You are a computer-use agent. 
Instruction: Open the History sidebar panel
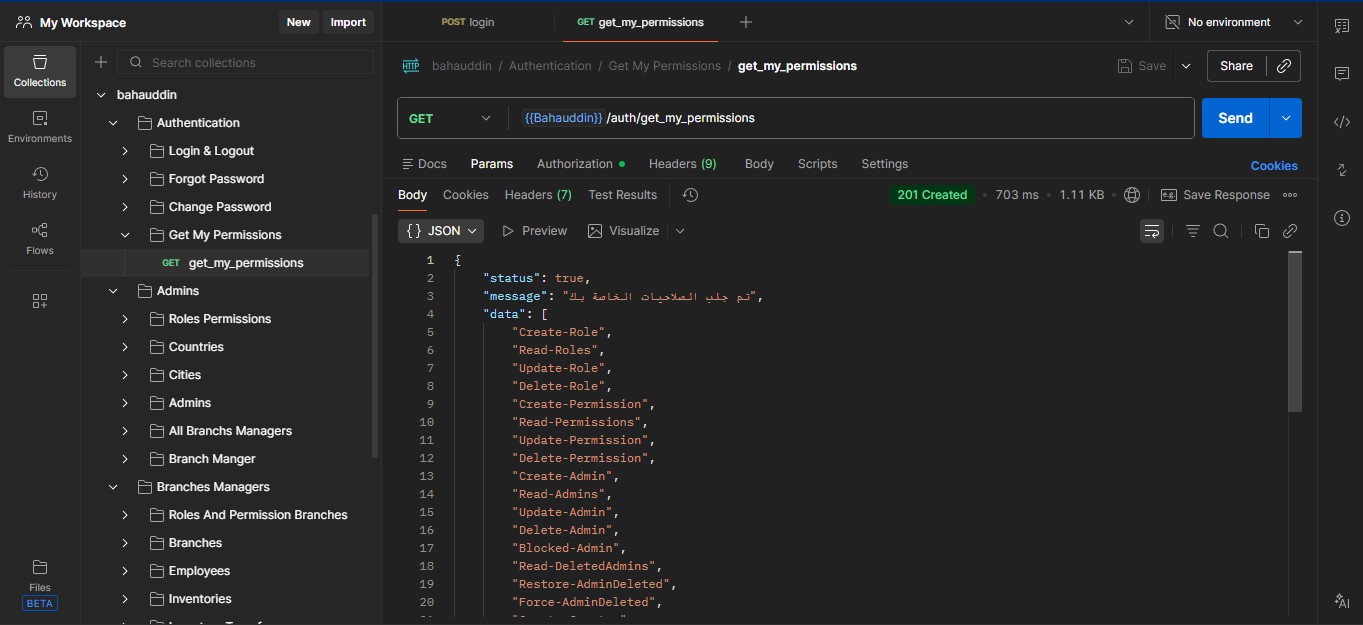40,183
